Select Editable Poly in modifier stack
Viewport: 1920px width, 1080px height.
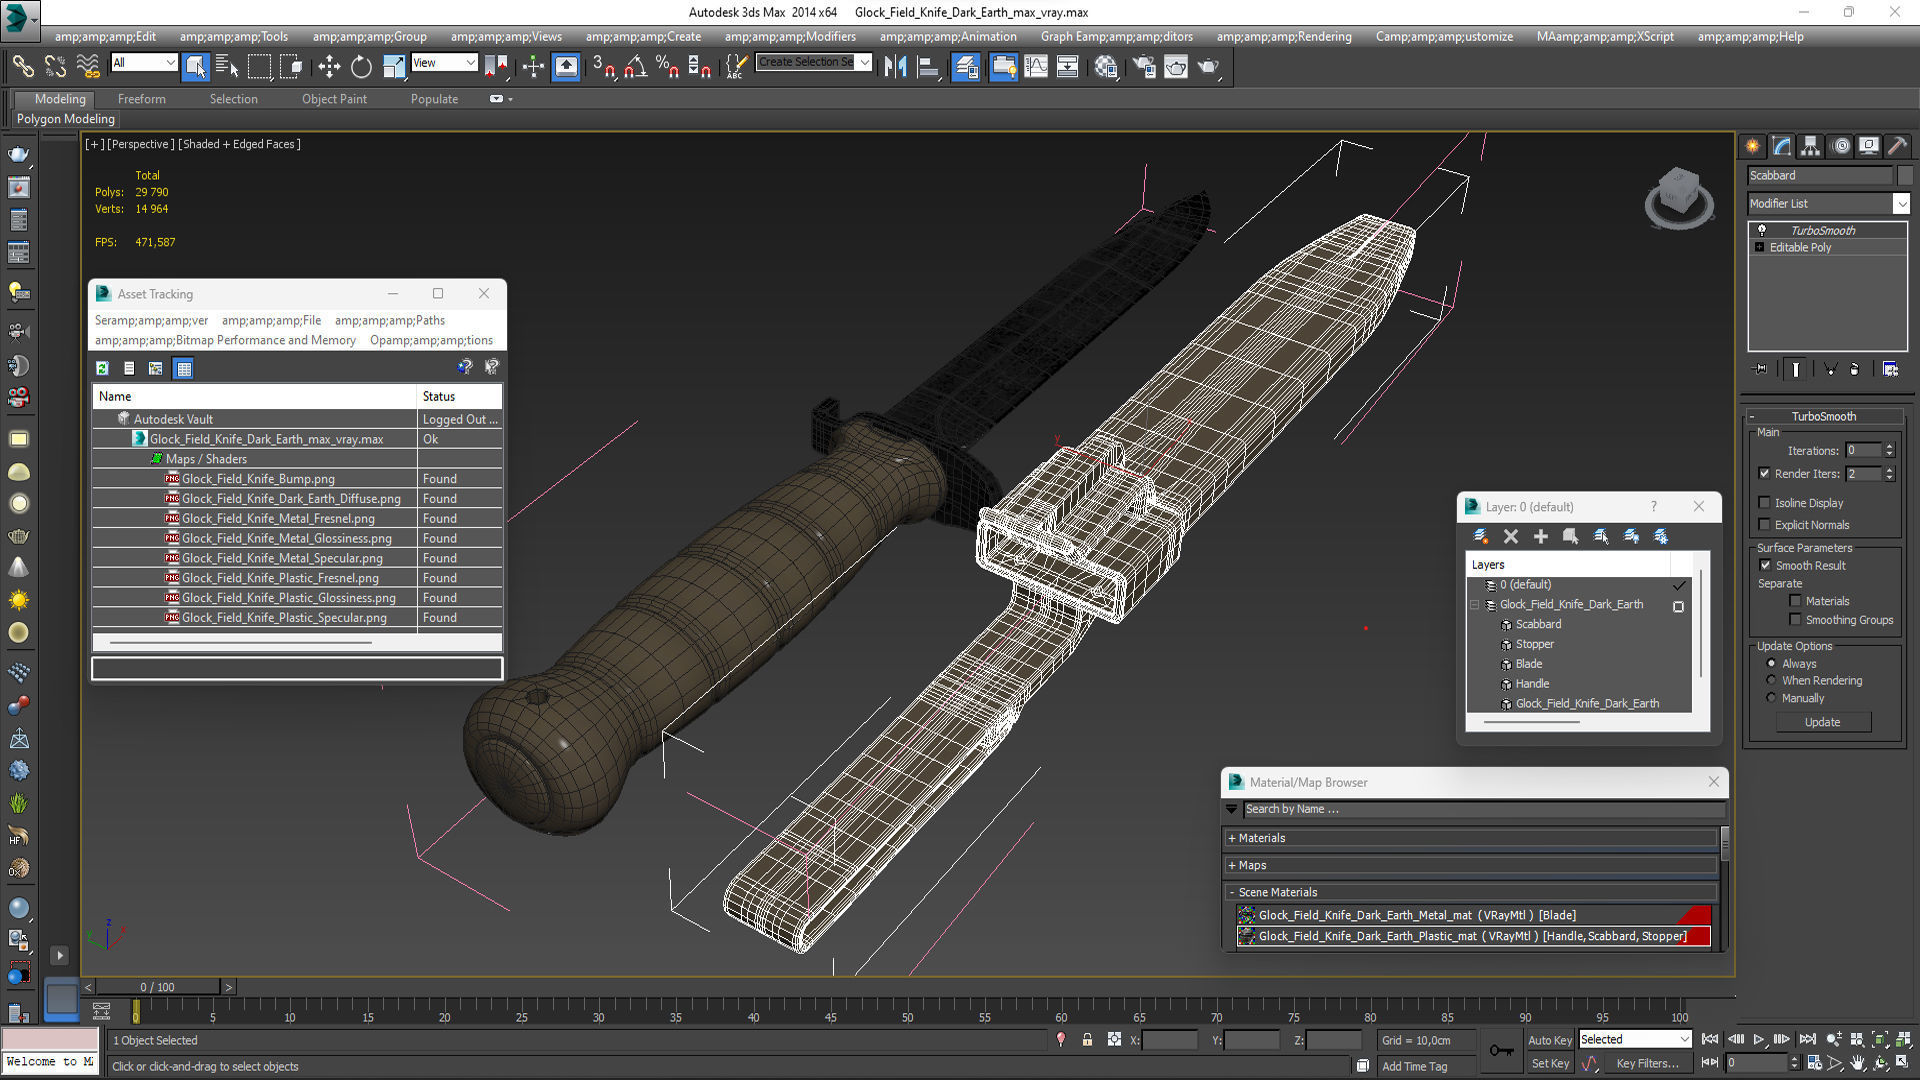click(x=1800, y=247)
